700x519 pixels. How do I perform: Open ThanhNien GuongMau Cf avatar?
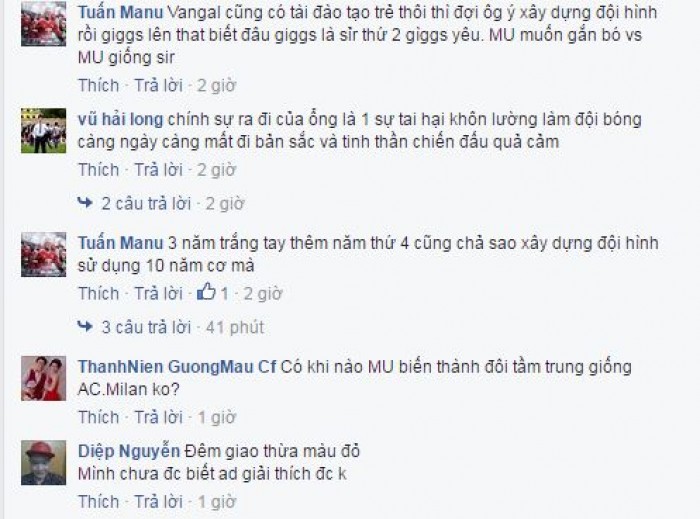tap(44, 378)
